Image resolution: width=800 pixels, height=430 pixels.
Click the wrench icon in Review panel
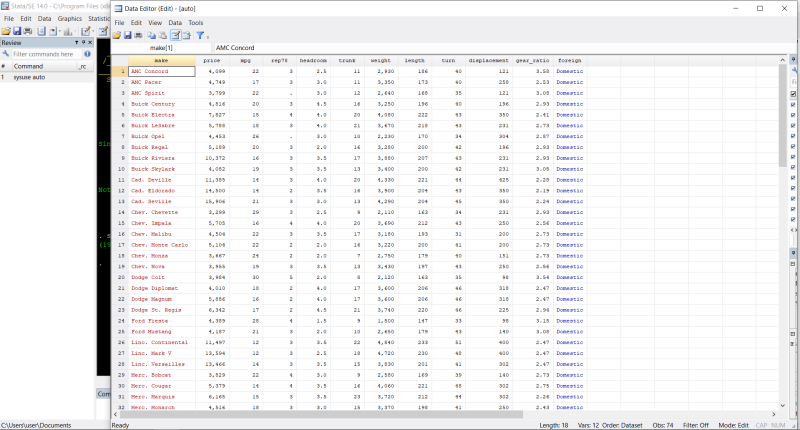[6, 54]
